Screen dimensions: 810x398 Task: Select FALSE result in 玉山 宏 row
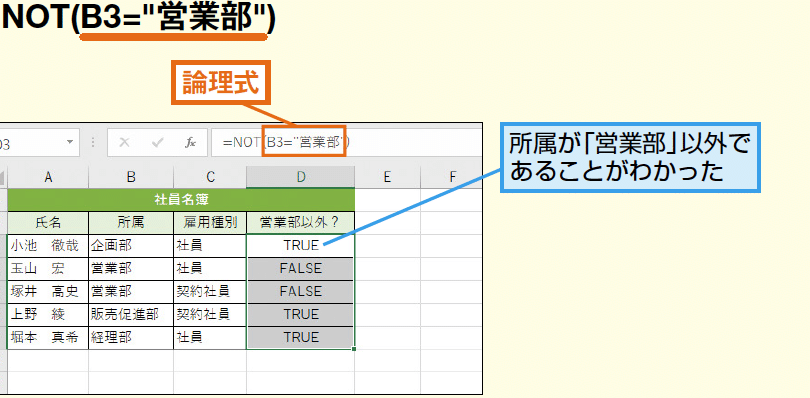click(301, 268)
